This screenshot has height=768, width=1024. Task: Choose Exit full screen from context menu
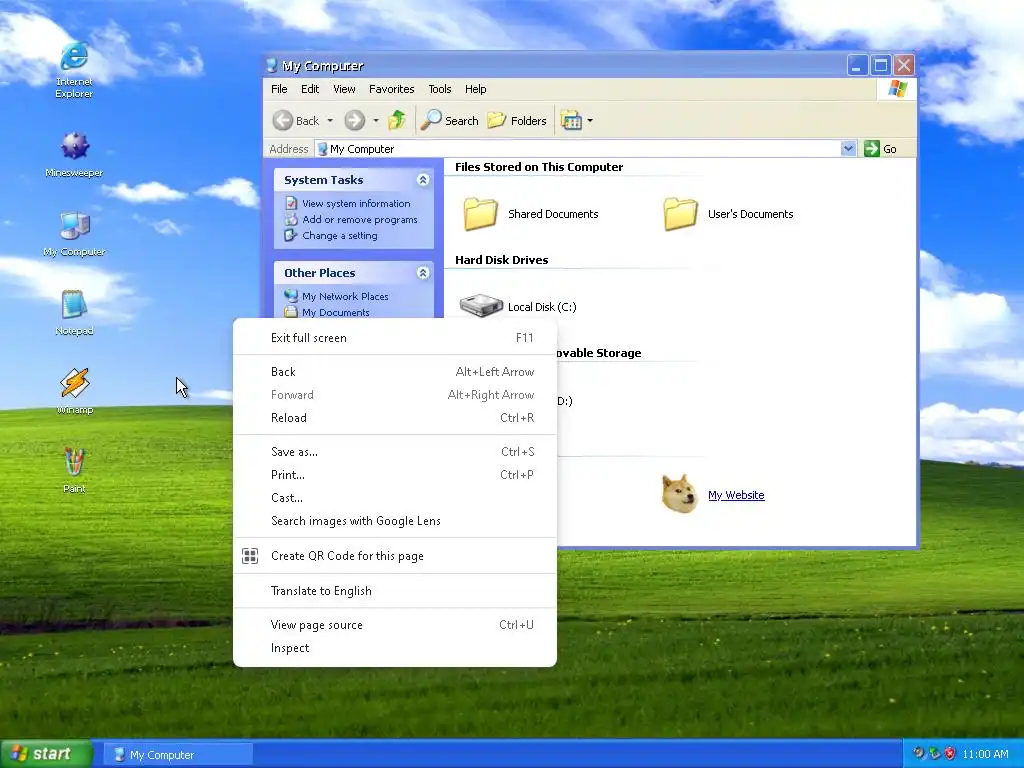tap(395, 338)
